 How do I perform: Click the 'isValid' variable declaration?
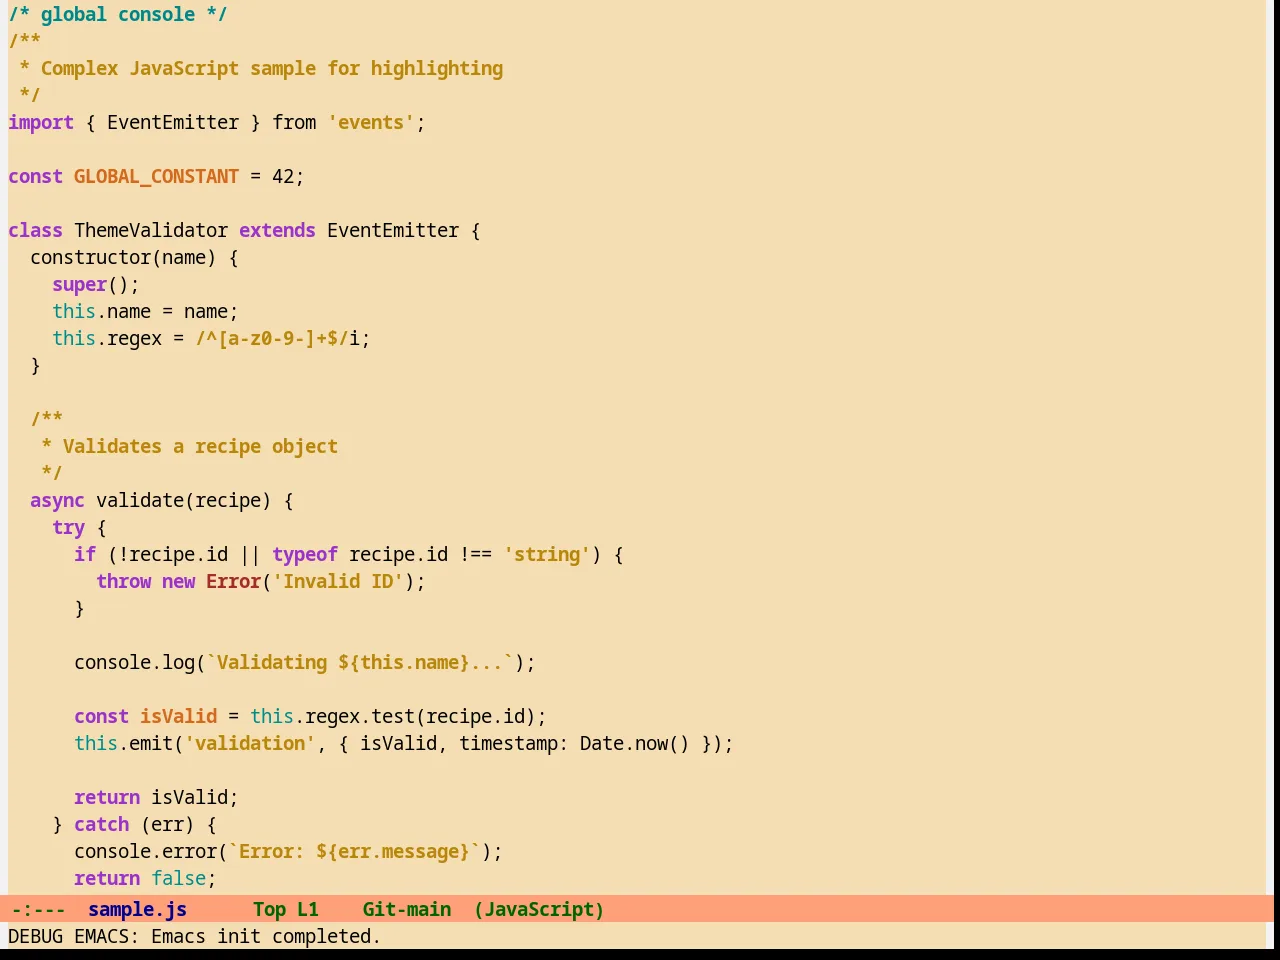(178, 716)
